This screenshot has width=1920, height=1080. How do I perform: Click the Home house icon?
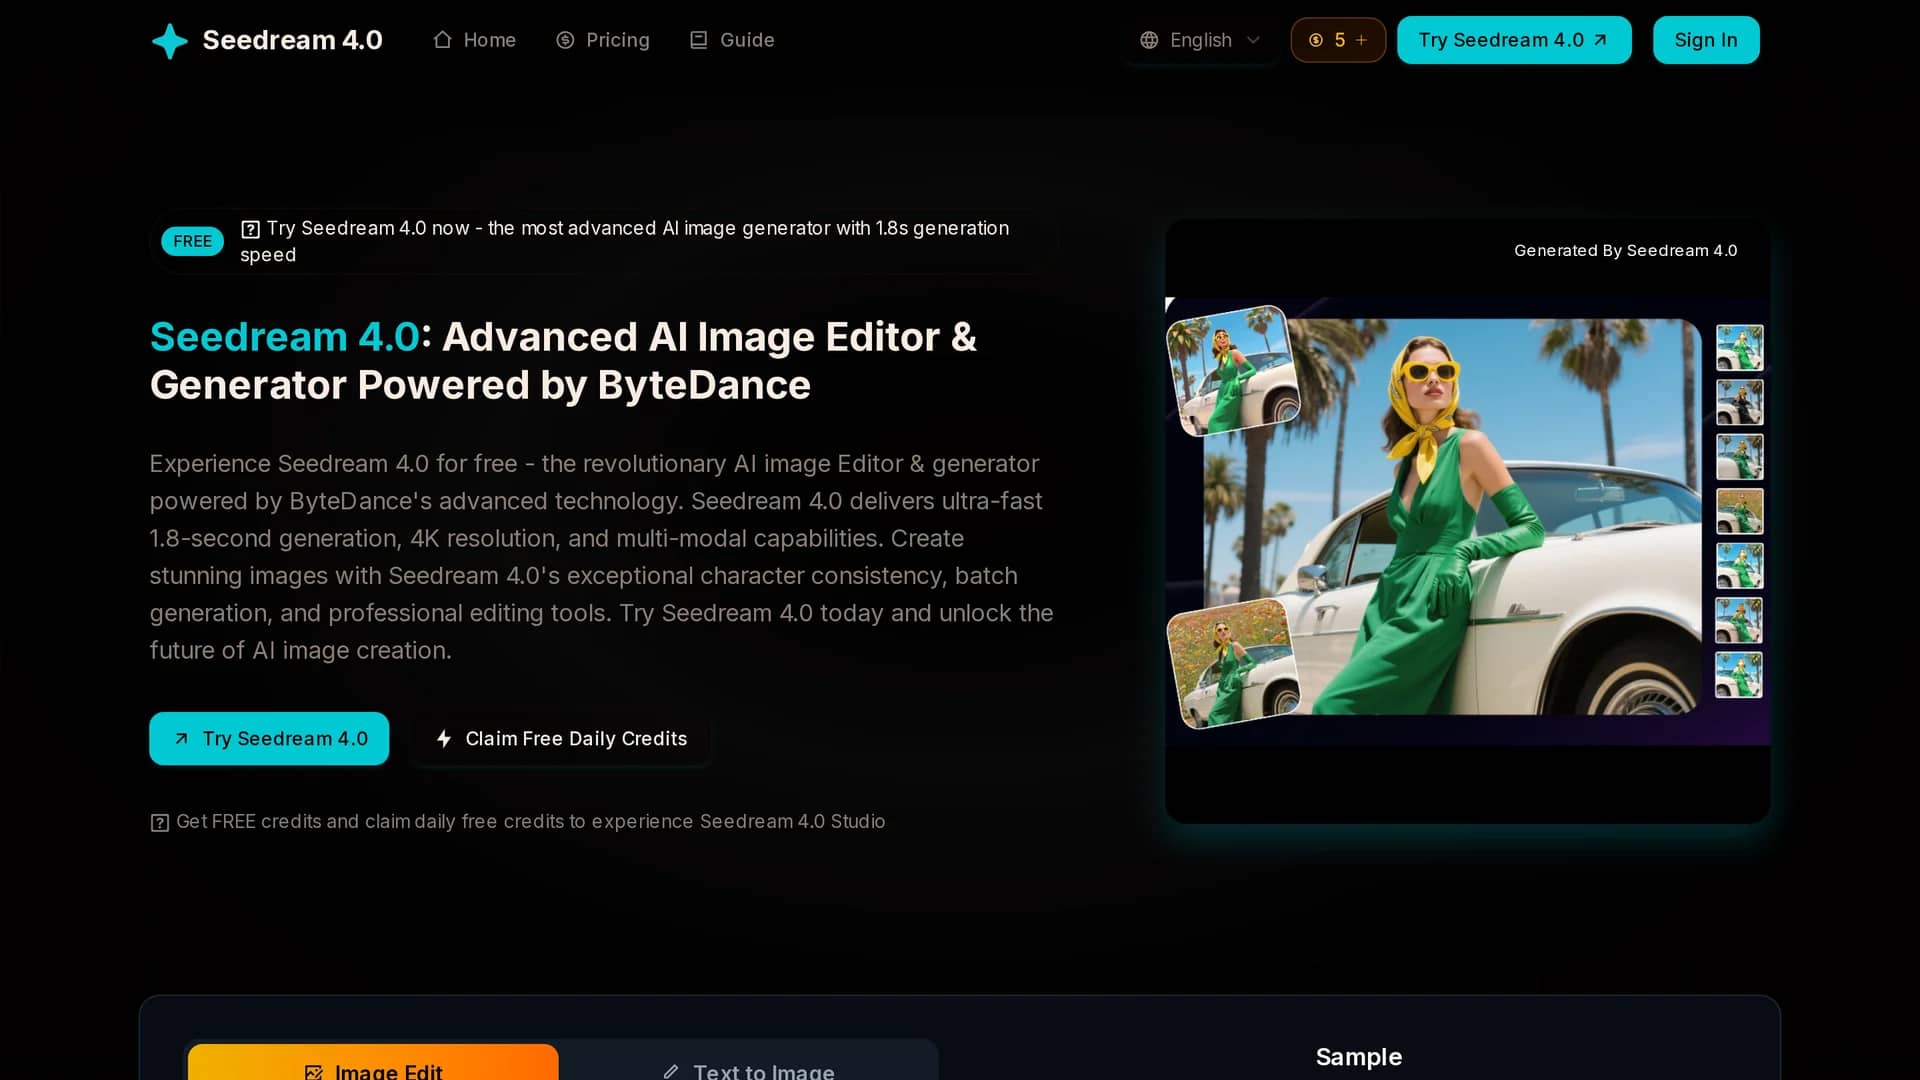click(x=442, y=40)
